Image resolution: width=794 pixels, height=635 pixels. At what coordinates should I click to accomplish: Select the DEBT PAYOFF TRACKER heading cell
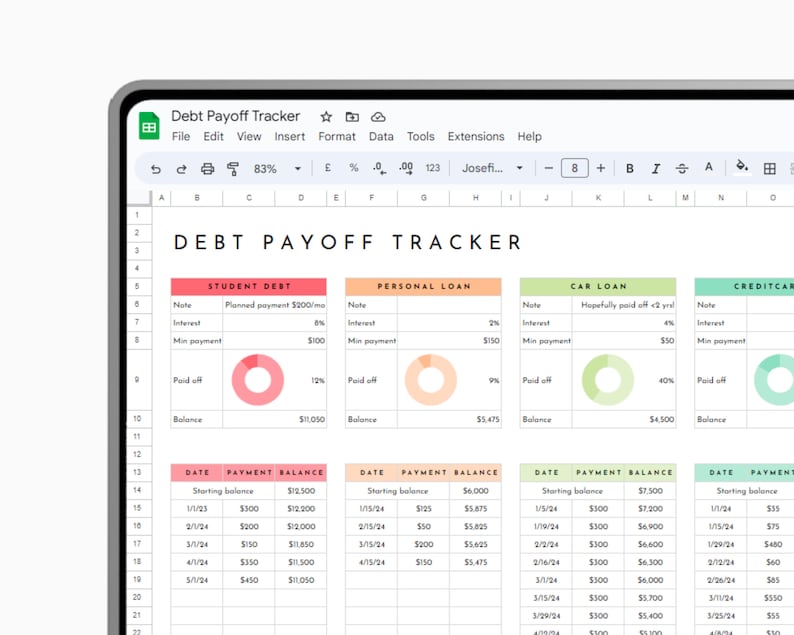pyautogui.click(x=347, y=242)
